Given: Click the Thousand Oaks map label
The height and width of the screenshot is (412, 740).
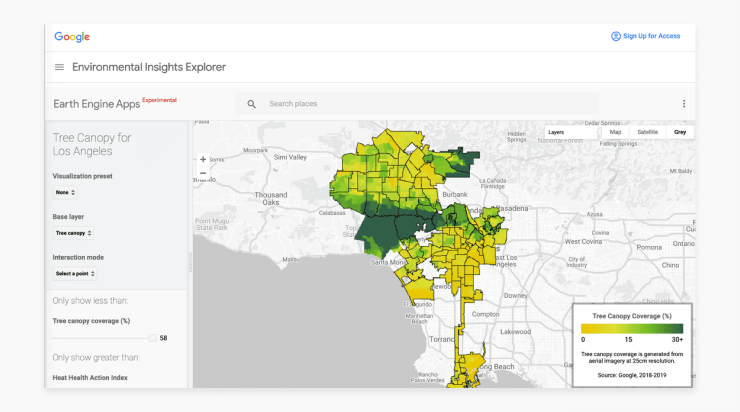Looking at the screenshot, I should pos(270,199).
